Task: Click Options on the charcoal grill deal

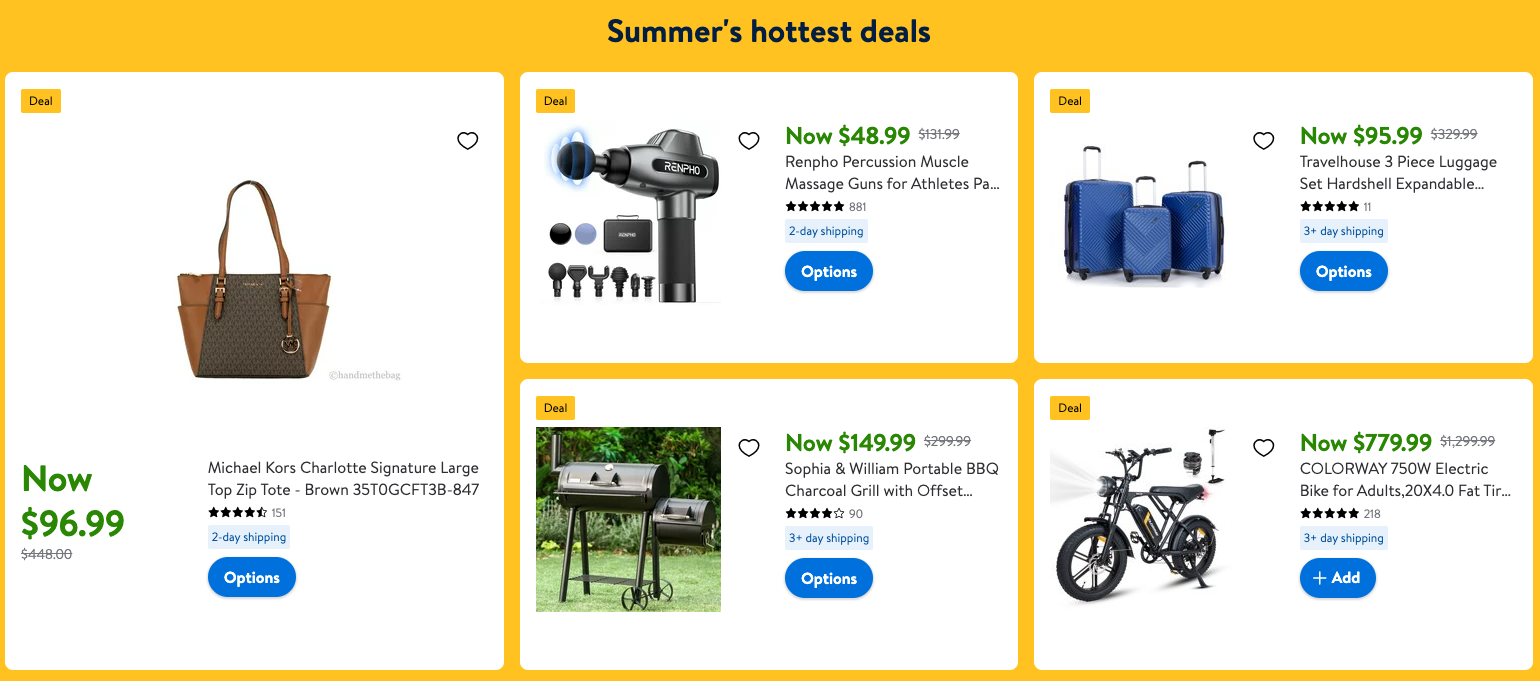Action: point(828,577)
